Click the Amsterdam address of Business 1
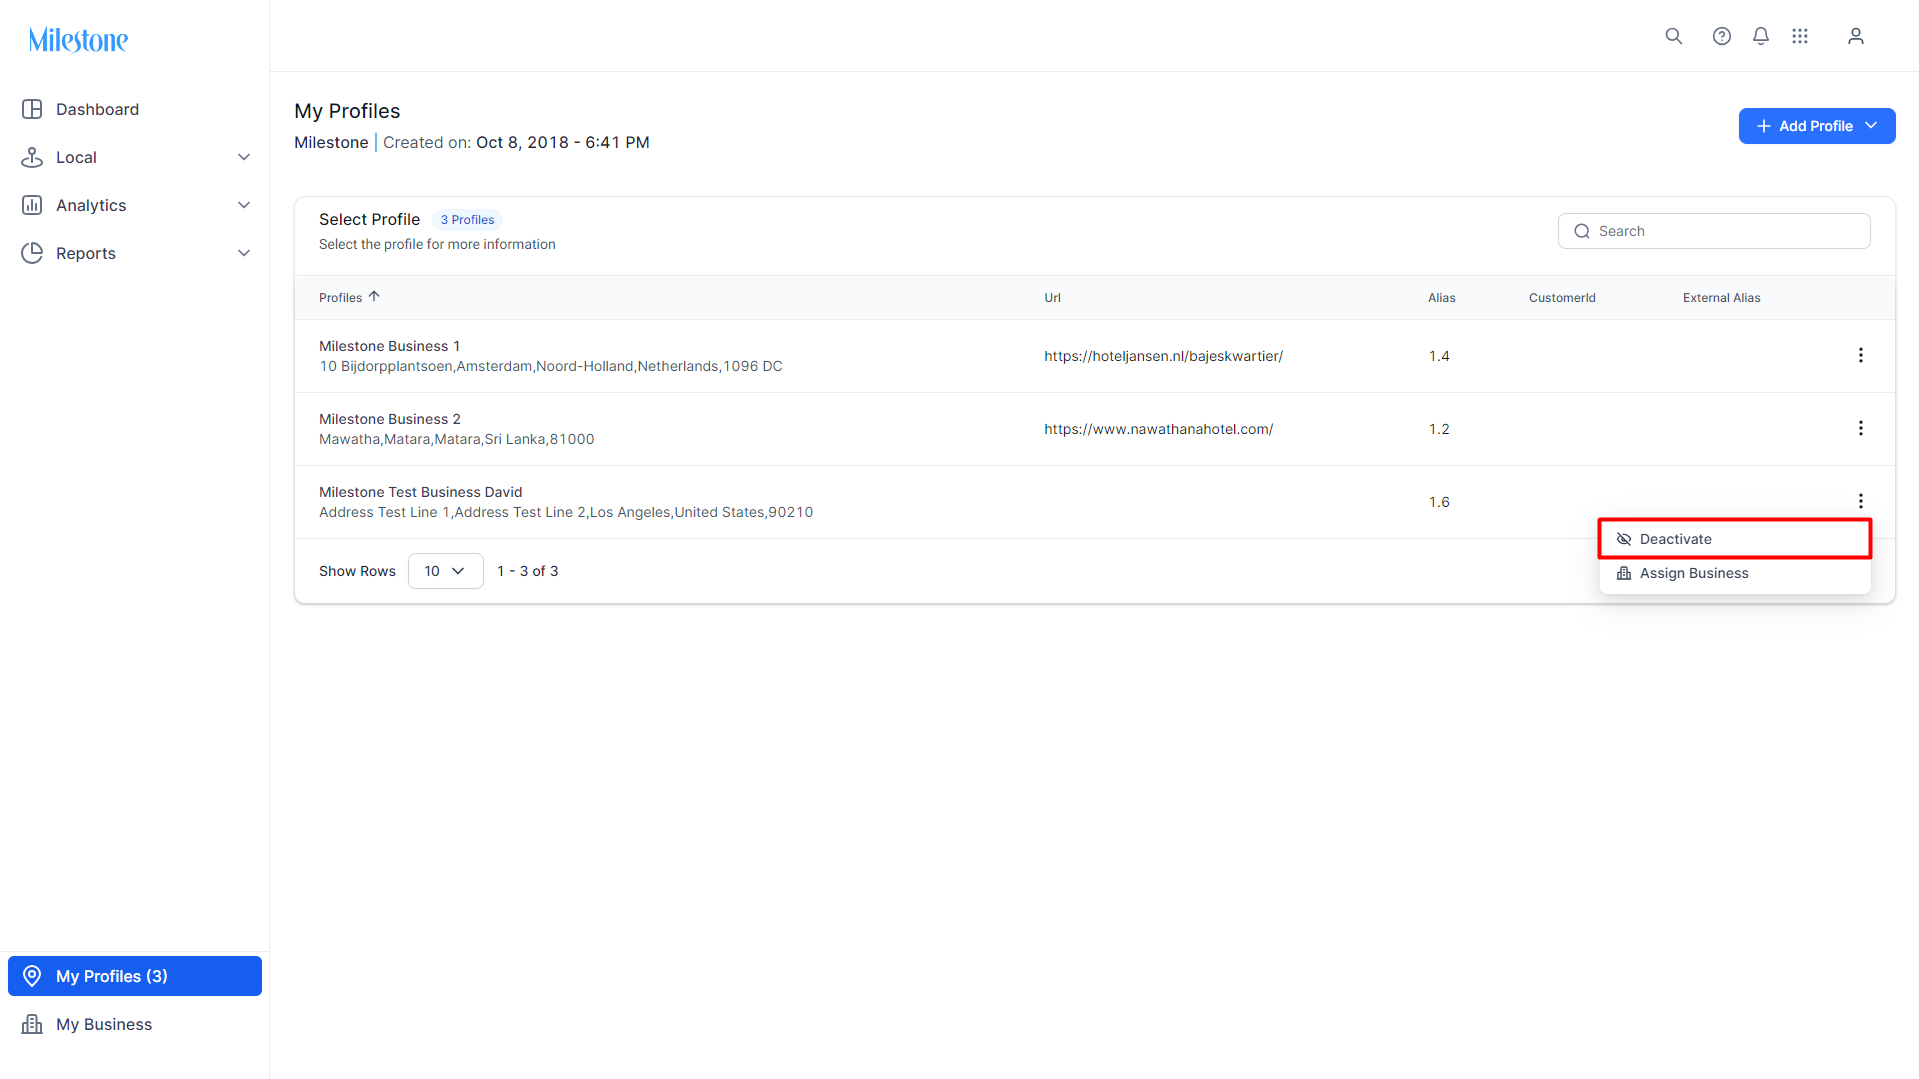Image resolution: width=1919 pixels, height=1079 pixels. click(x=551, y=366)
